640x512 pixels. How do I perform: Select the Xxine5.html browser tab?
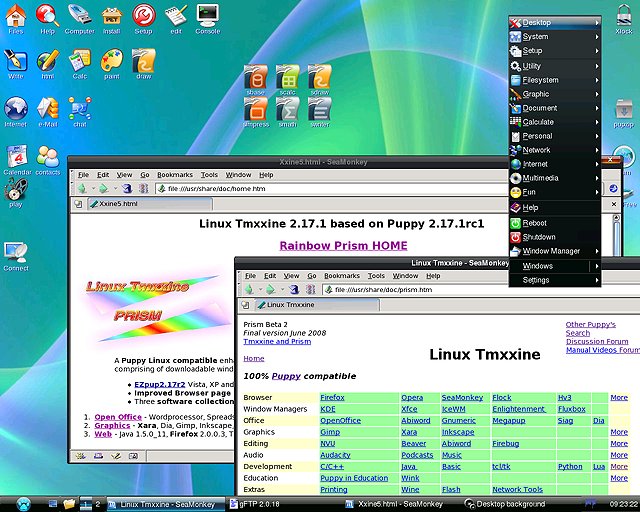[x=150, y=204]
